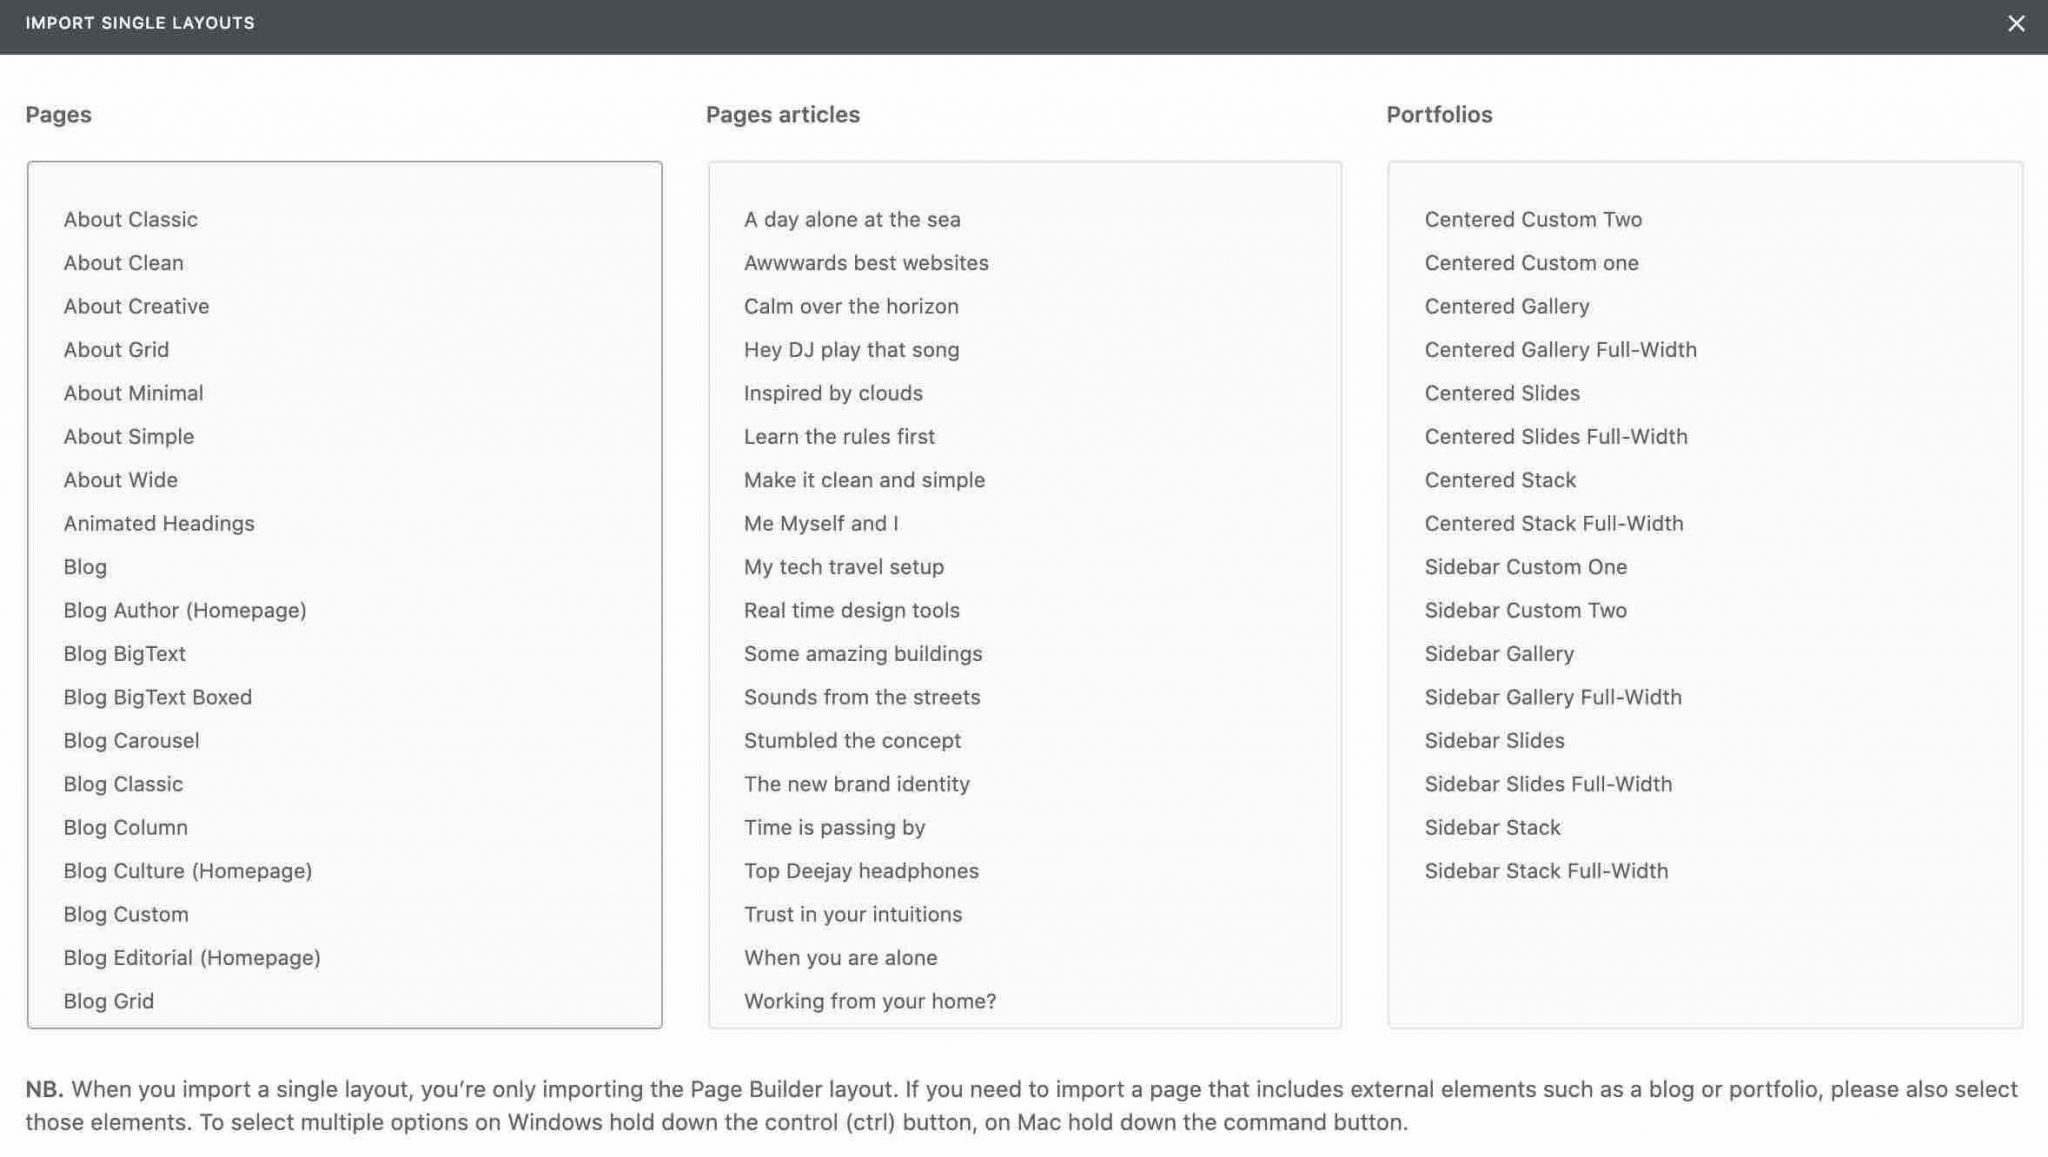
Task: Select the About Minimal page layout
Action: click(133, 392)
